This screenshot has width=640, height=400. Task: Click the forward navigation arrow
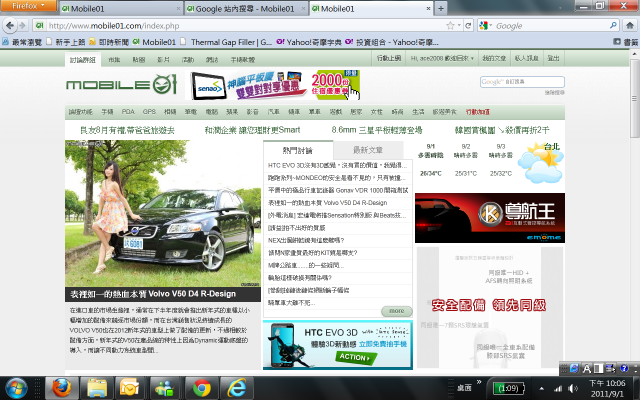point(22,25)
